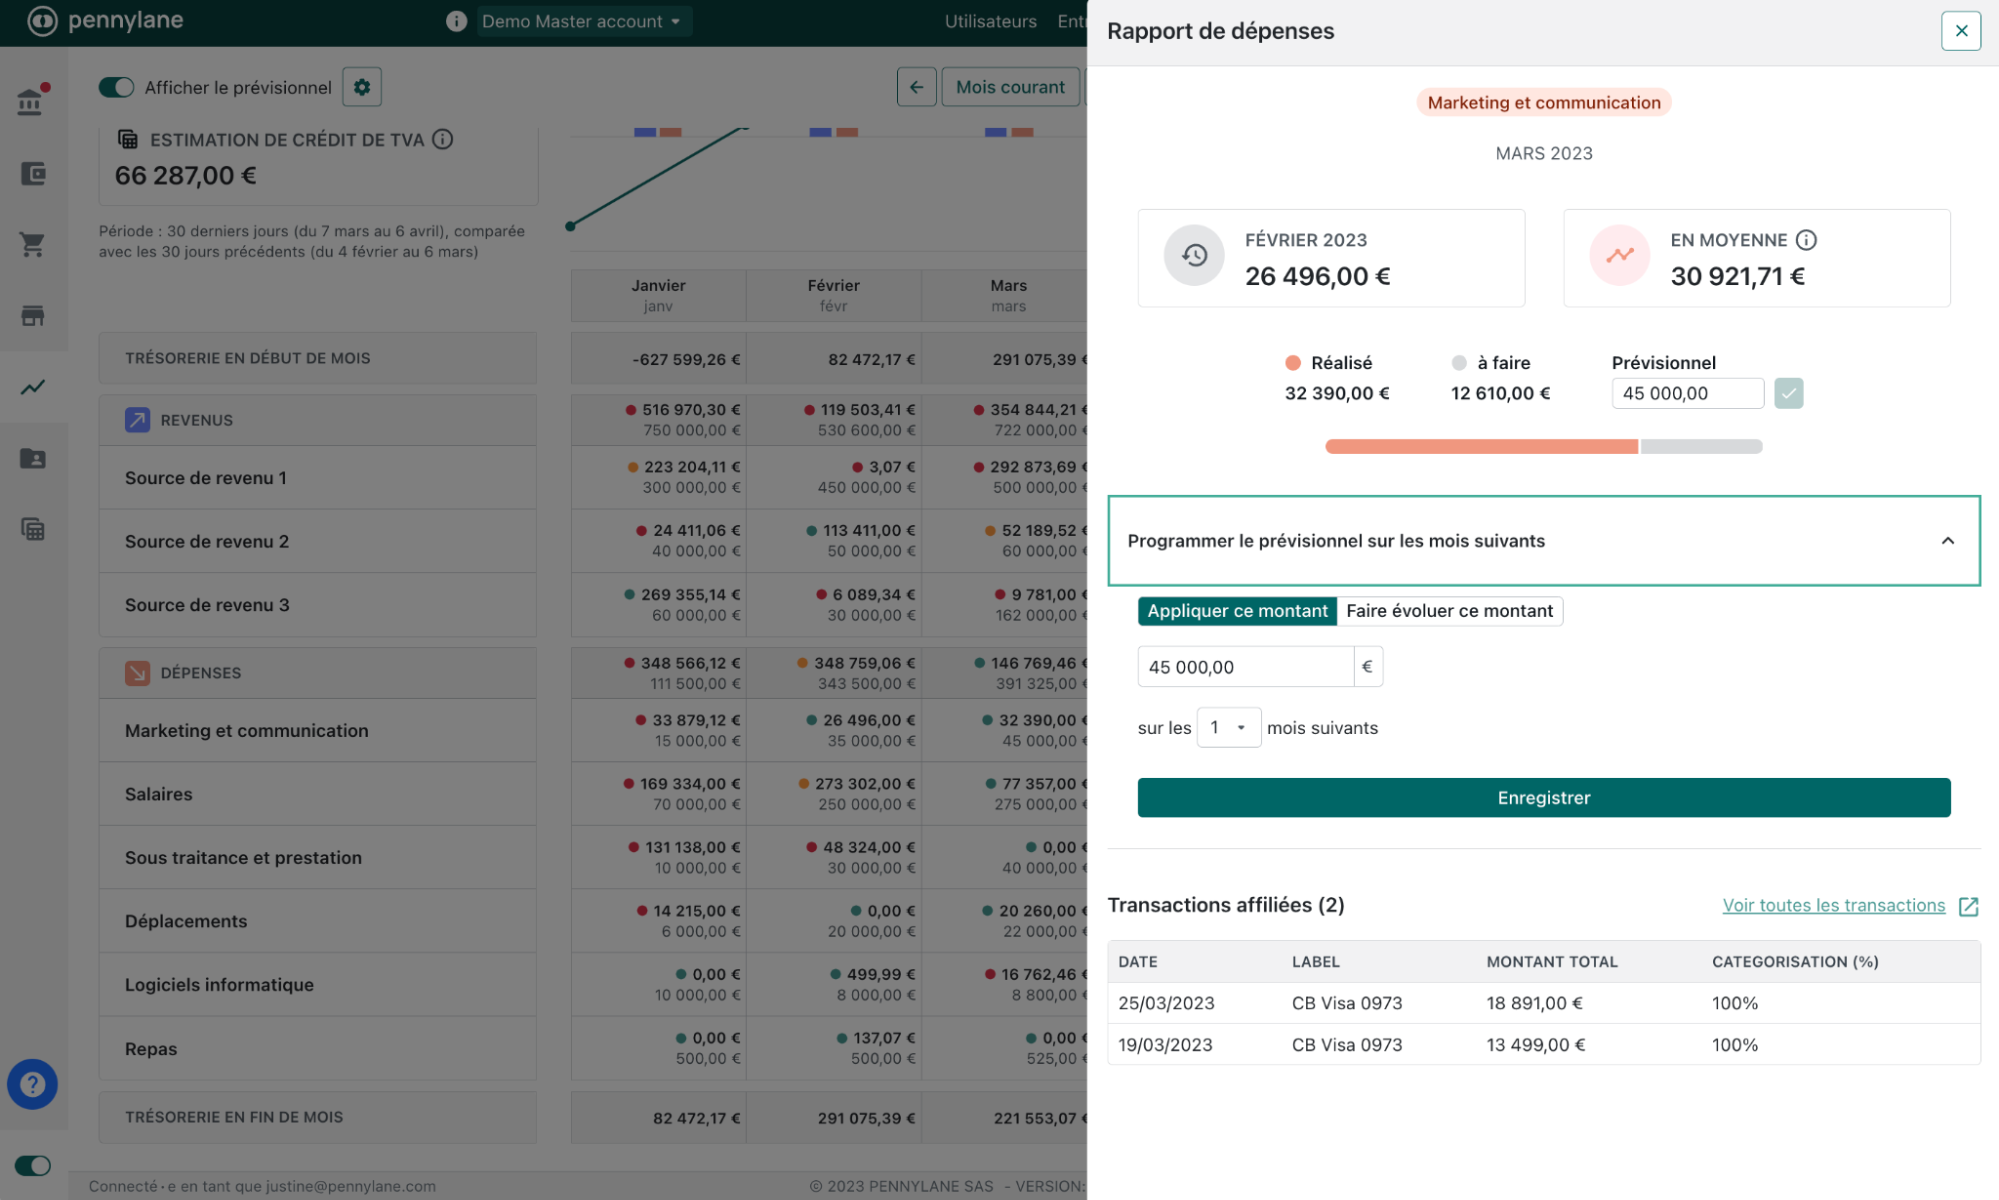Screen dimensions: 1999x1200
Task: Click the Février 2023 history icon
Action: pos(1194,256)
